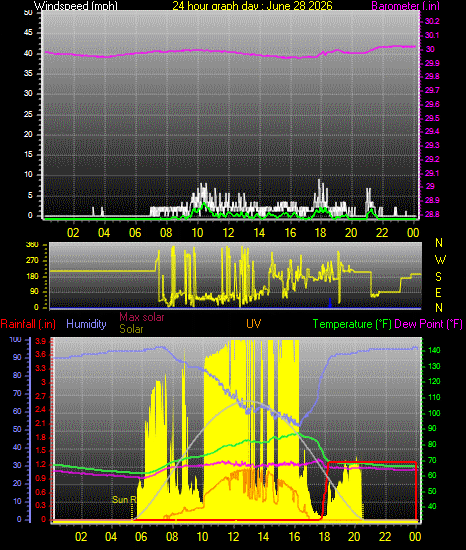The image size is (466, 550).
Task: Click the orange 'UV' legend label
Action: click(x=253, y=324)
